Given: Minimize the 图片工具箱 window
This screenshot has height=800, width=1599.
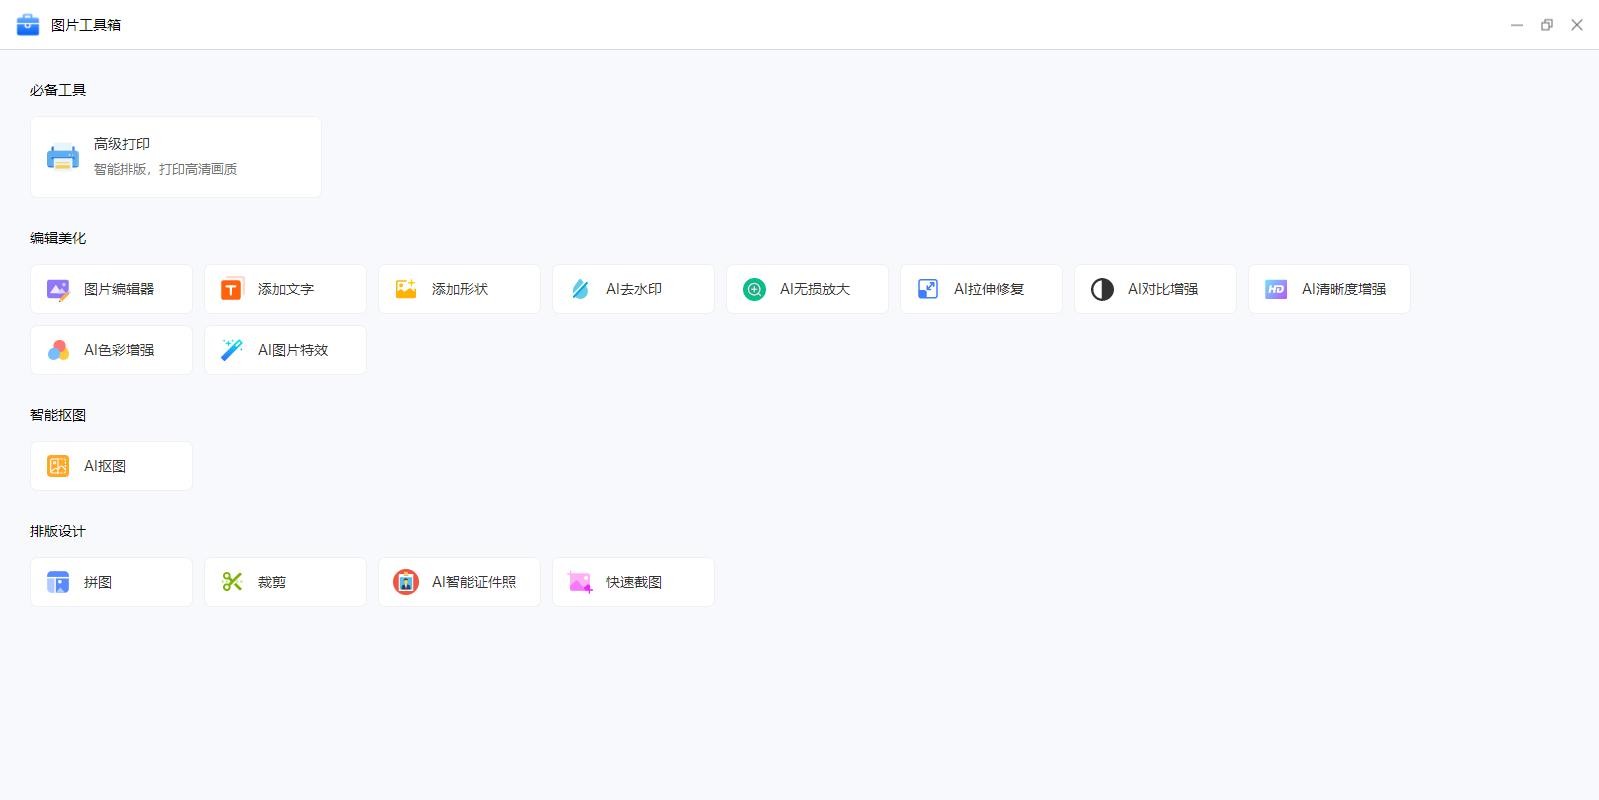Looking at the screenshot, I should point(1517,25).
